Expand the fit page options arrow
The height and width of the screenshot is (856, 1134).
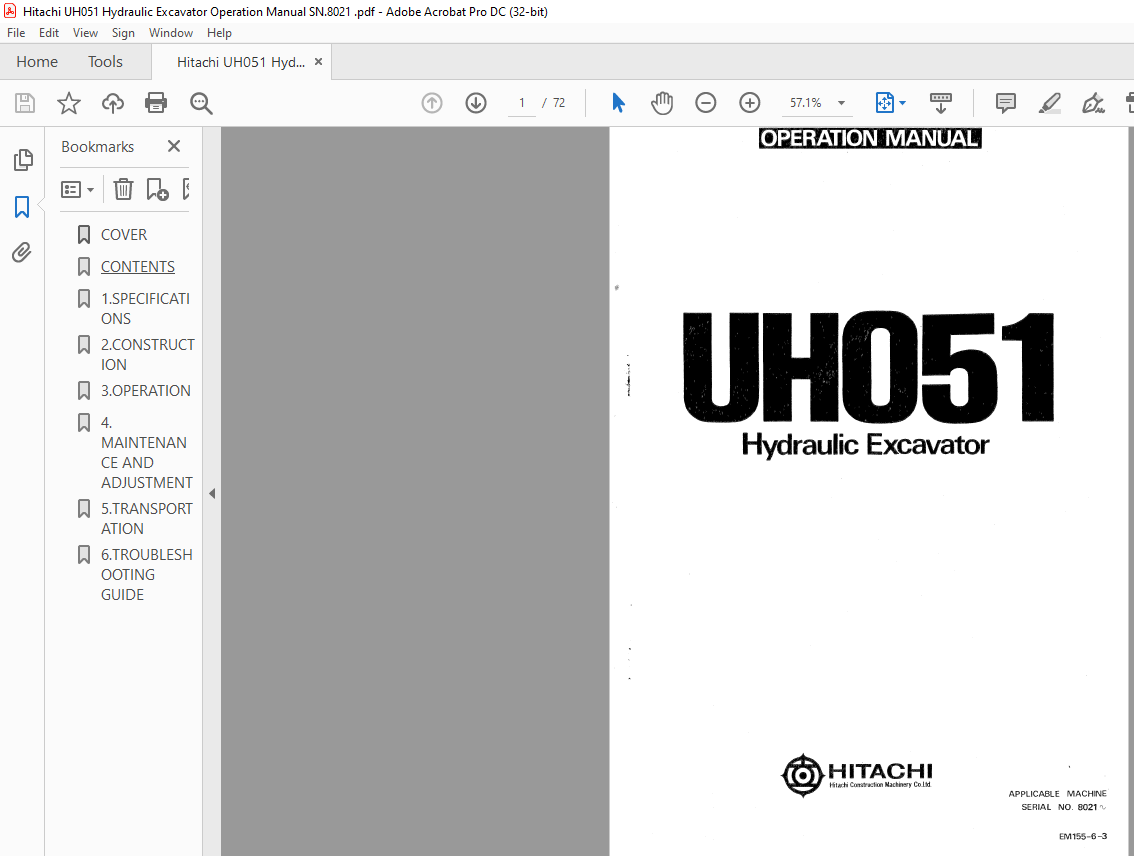coord(903,103)
